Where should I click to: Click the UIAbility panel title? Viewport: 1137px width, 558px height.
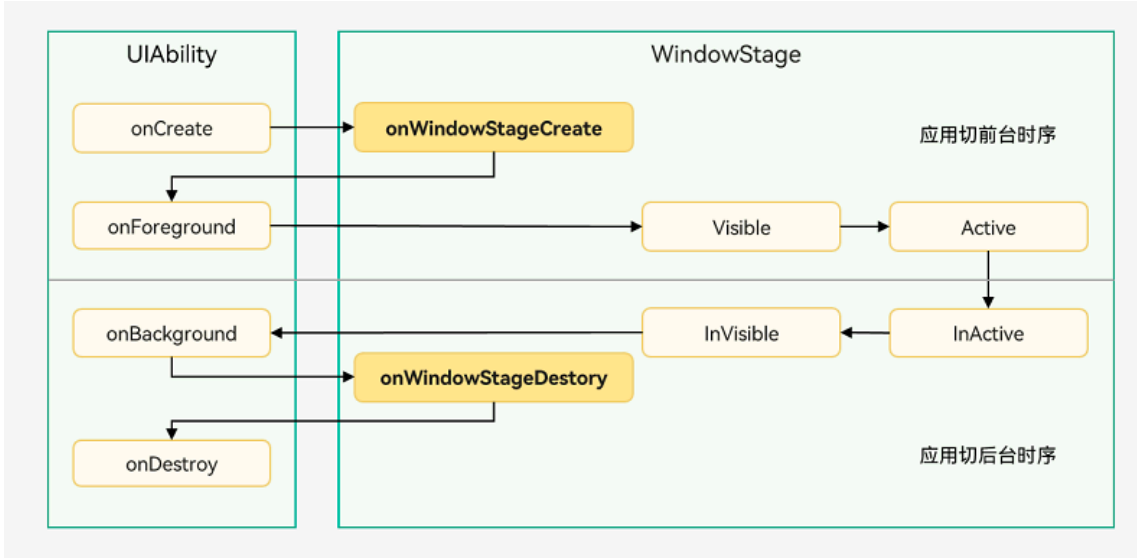pos(171,54)
